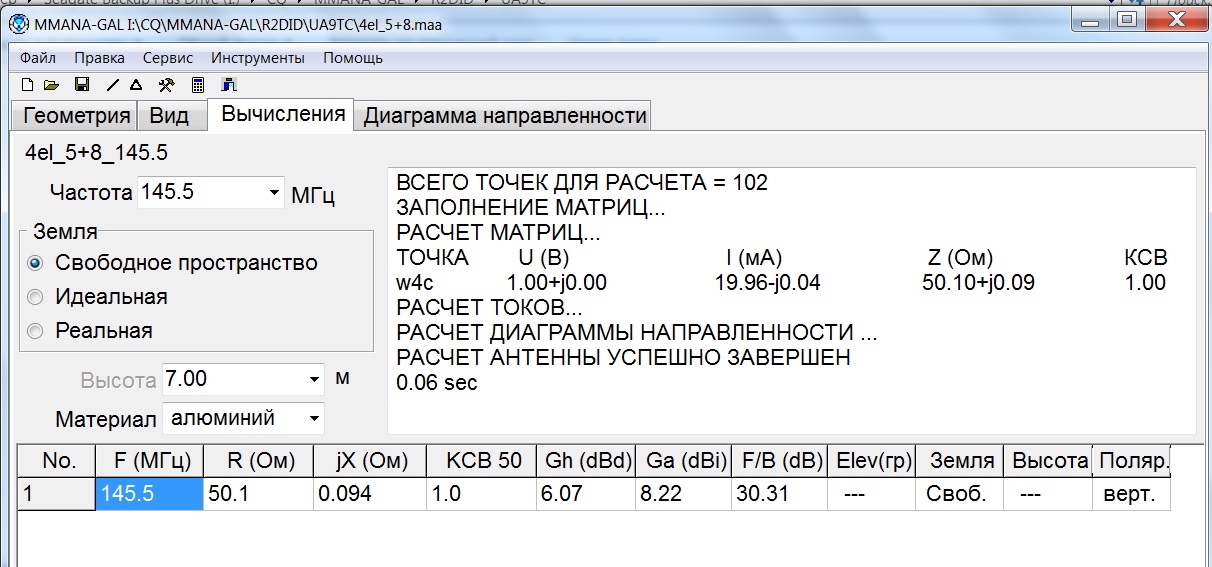Open the Инструменты menu
This screenshot has height=567, width=1212.
click(257, 58)
